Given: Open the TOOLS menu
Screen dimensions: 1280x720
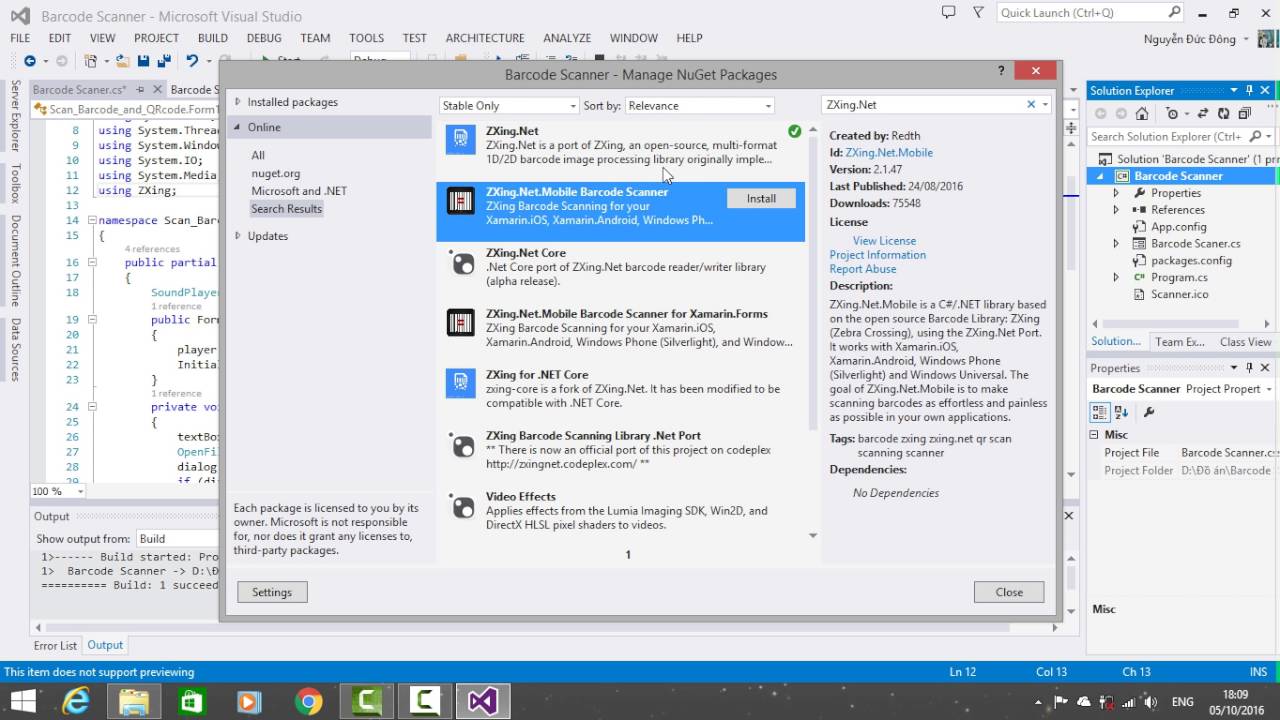Looking at the screenshot, I should coord(366,38).
